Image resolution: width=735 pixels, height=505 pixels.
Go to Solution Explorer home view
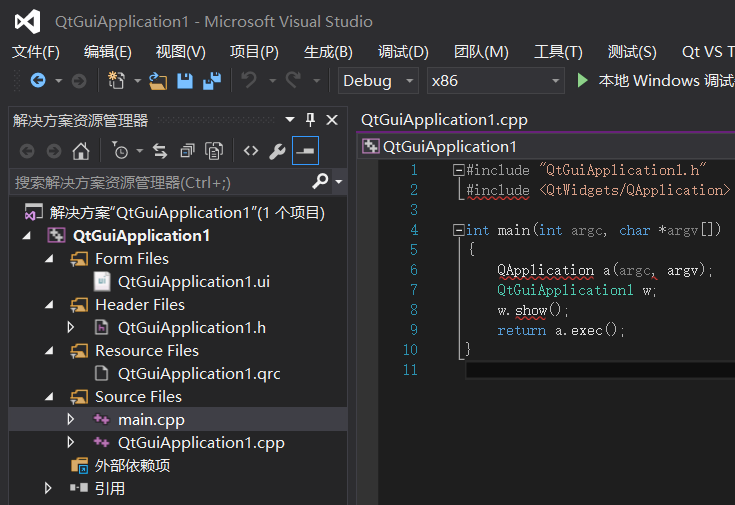(x=81, y=151)
